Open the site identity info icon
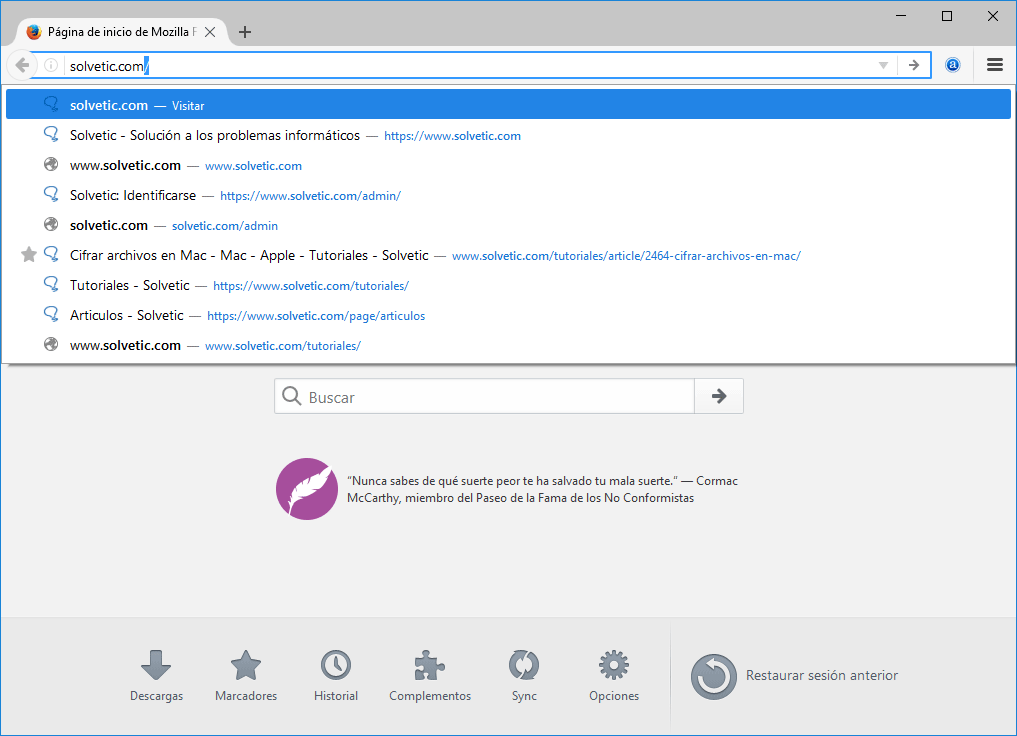This screenshot has height=736, width=1017. point(51,65)
